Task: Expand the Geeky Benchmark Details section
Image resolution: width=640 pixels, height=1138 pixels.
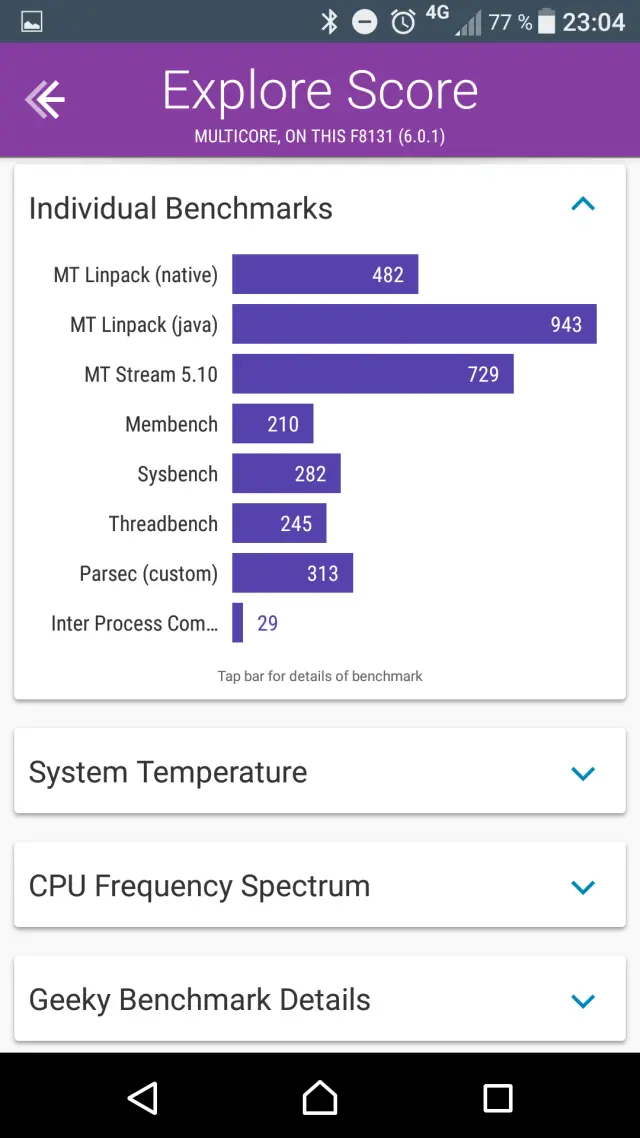Action: coord(582,1001)
